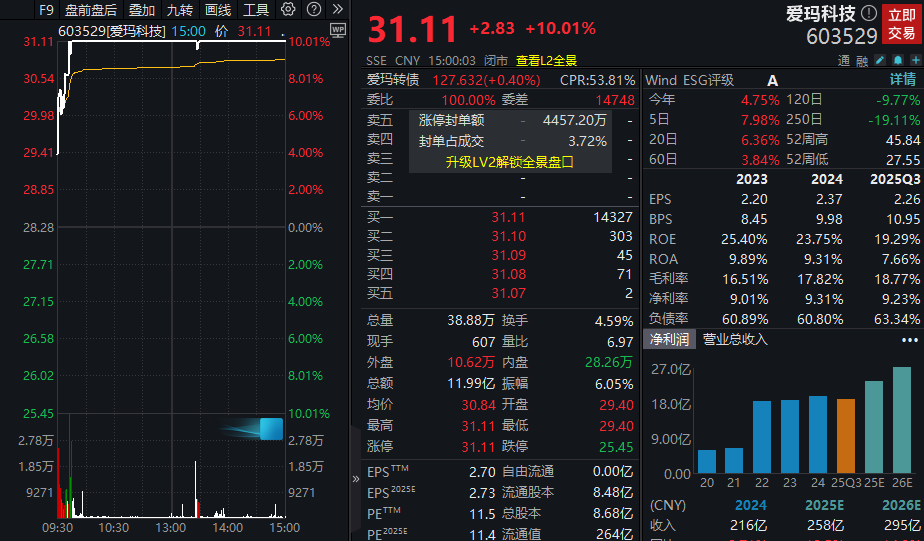Image resolution: width=924 pixels, height=541 pixels.
Task: Click the 立即交易 button
Action: (902, 24)
